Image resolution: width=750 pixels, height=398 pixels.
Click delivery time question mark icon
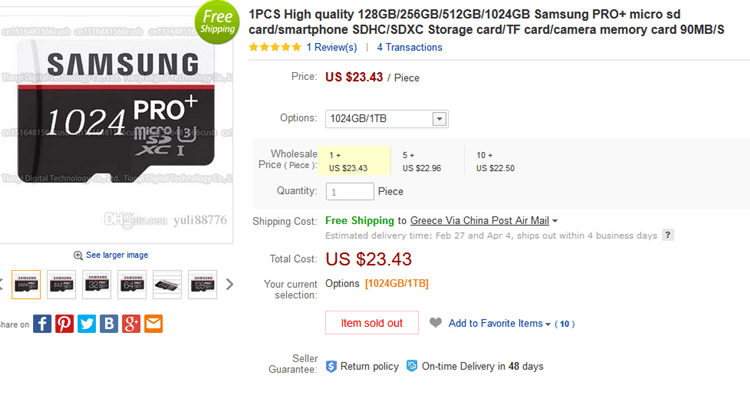pyautogui.click(x=668, y=235)
